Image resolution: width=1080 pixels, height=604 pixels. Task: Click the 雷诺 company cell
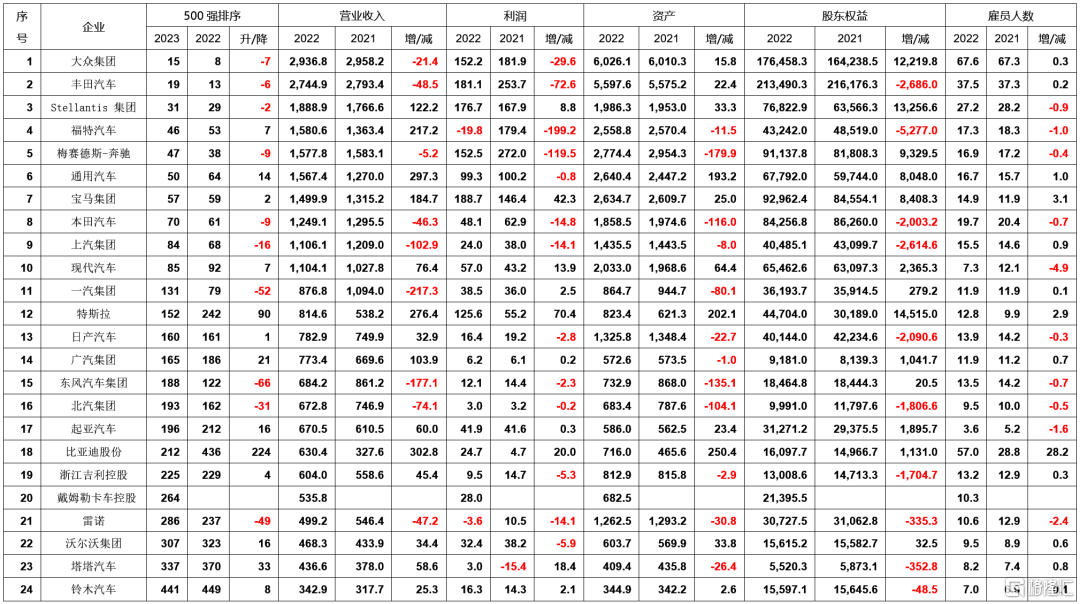click(94, 521)
